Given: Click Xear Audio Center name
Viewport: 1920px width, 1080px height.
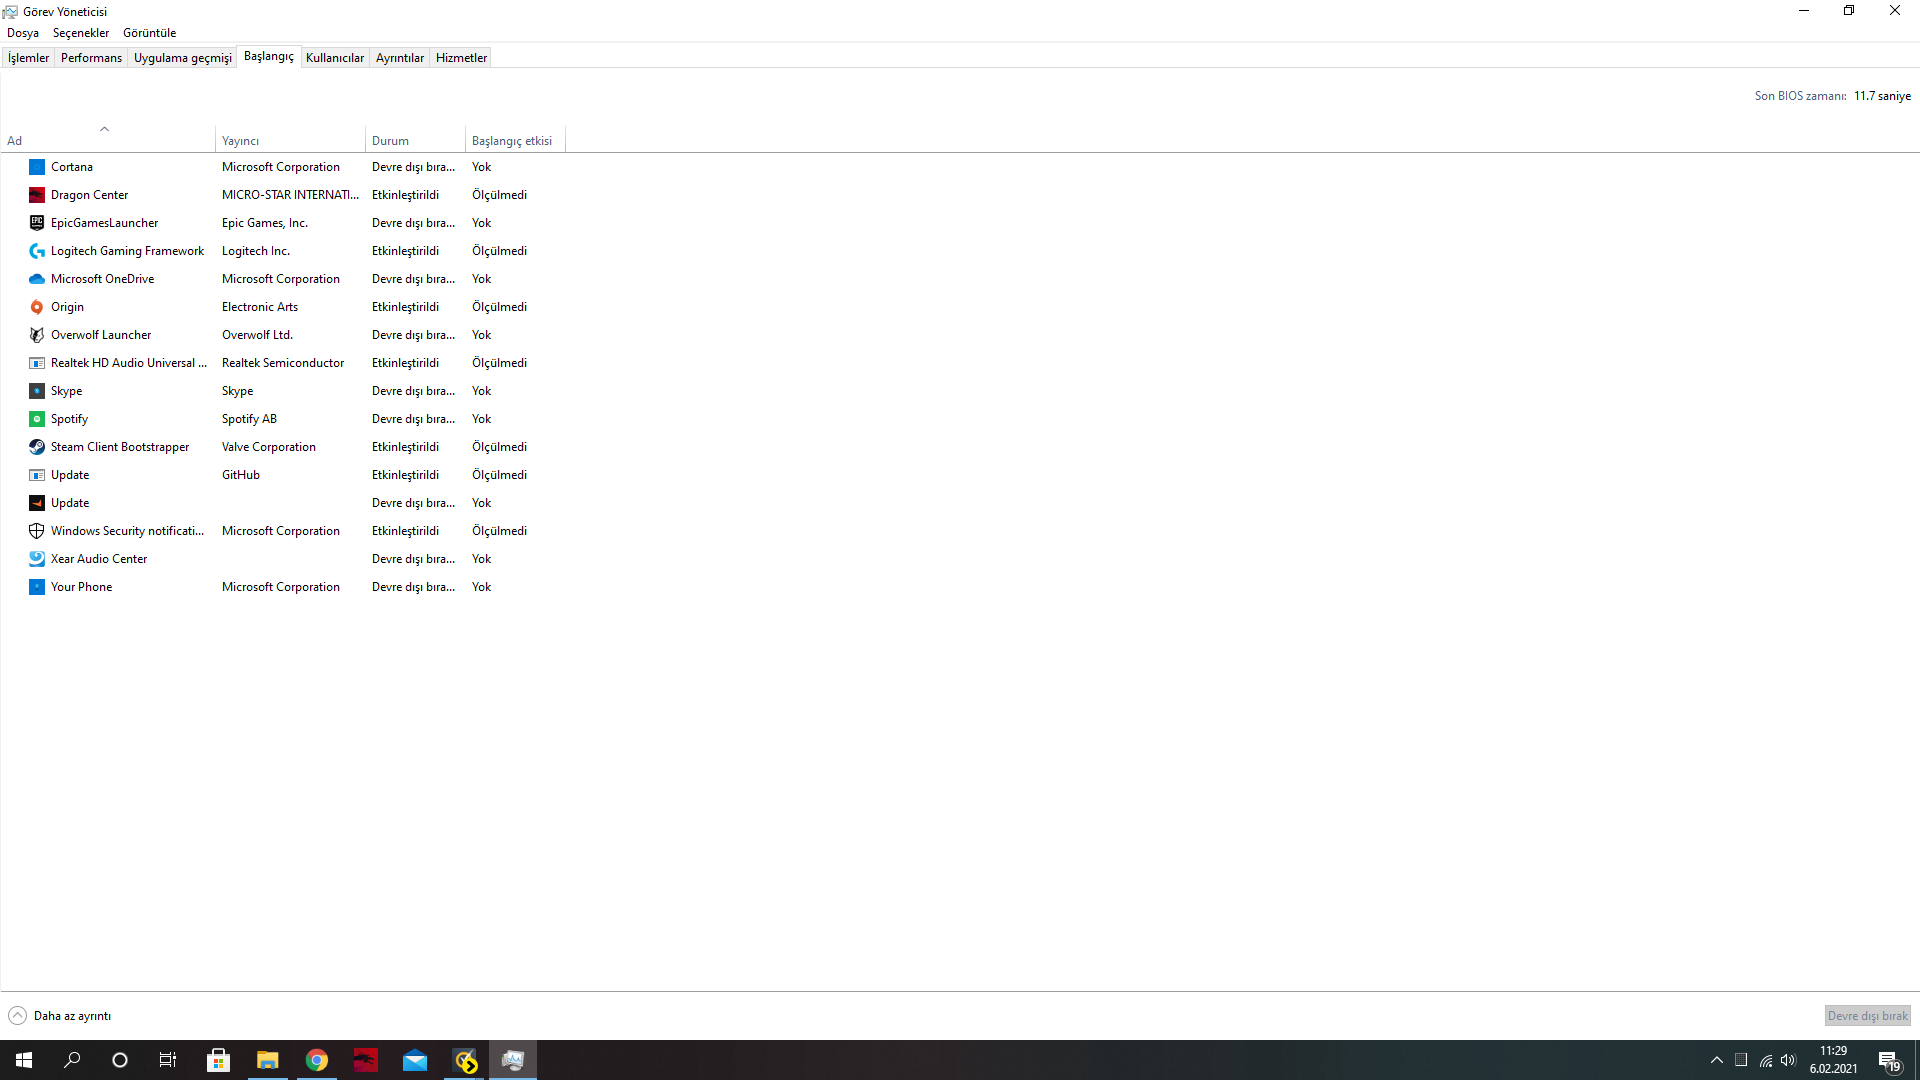Looking at the screenshot, I should click(99, 559).
